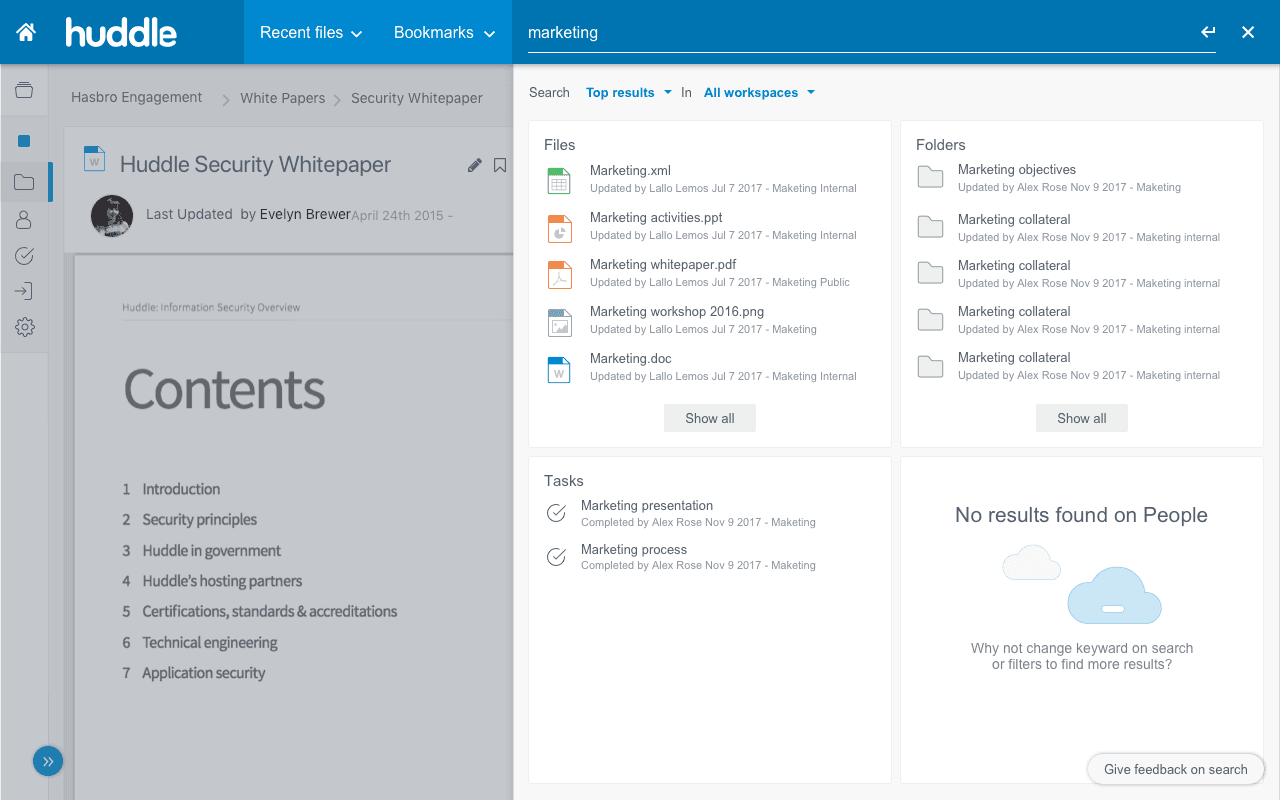
Task: Click Security principles contents entry
Action: (x=200, y=519)
